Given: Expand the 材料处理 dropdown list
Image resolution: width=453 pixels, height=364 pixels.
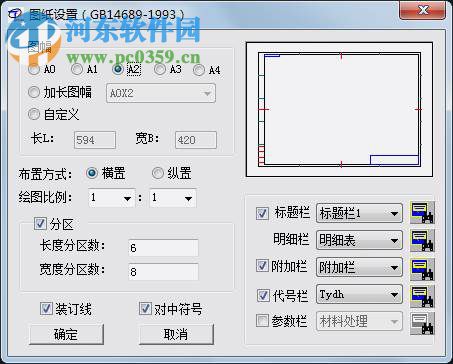Looking at the screenshot, I should coord(359,322).
